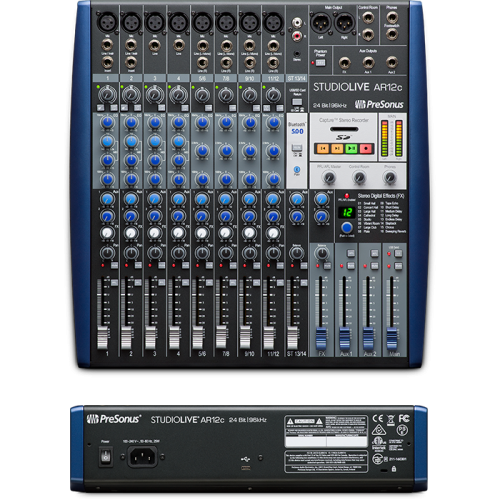Click the blue FX push-to-load encoder
The image size is (500, 500).
pyautogui.click(x=347, y=228)
